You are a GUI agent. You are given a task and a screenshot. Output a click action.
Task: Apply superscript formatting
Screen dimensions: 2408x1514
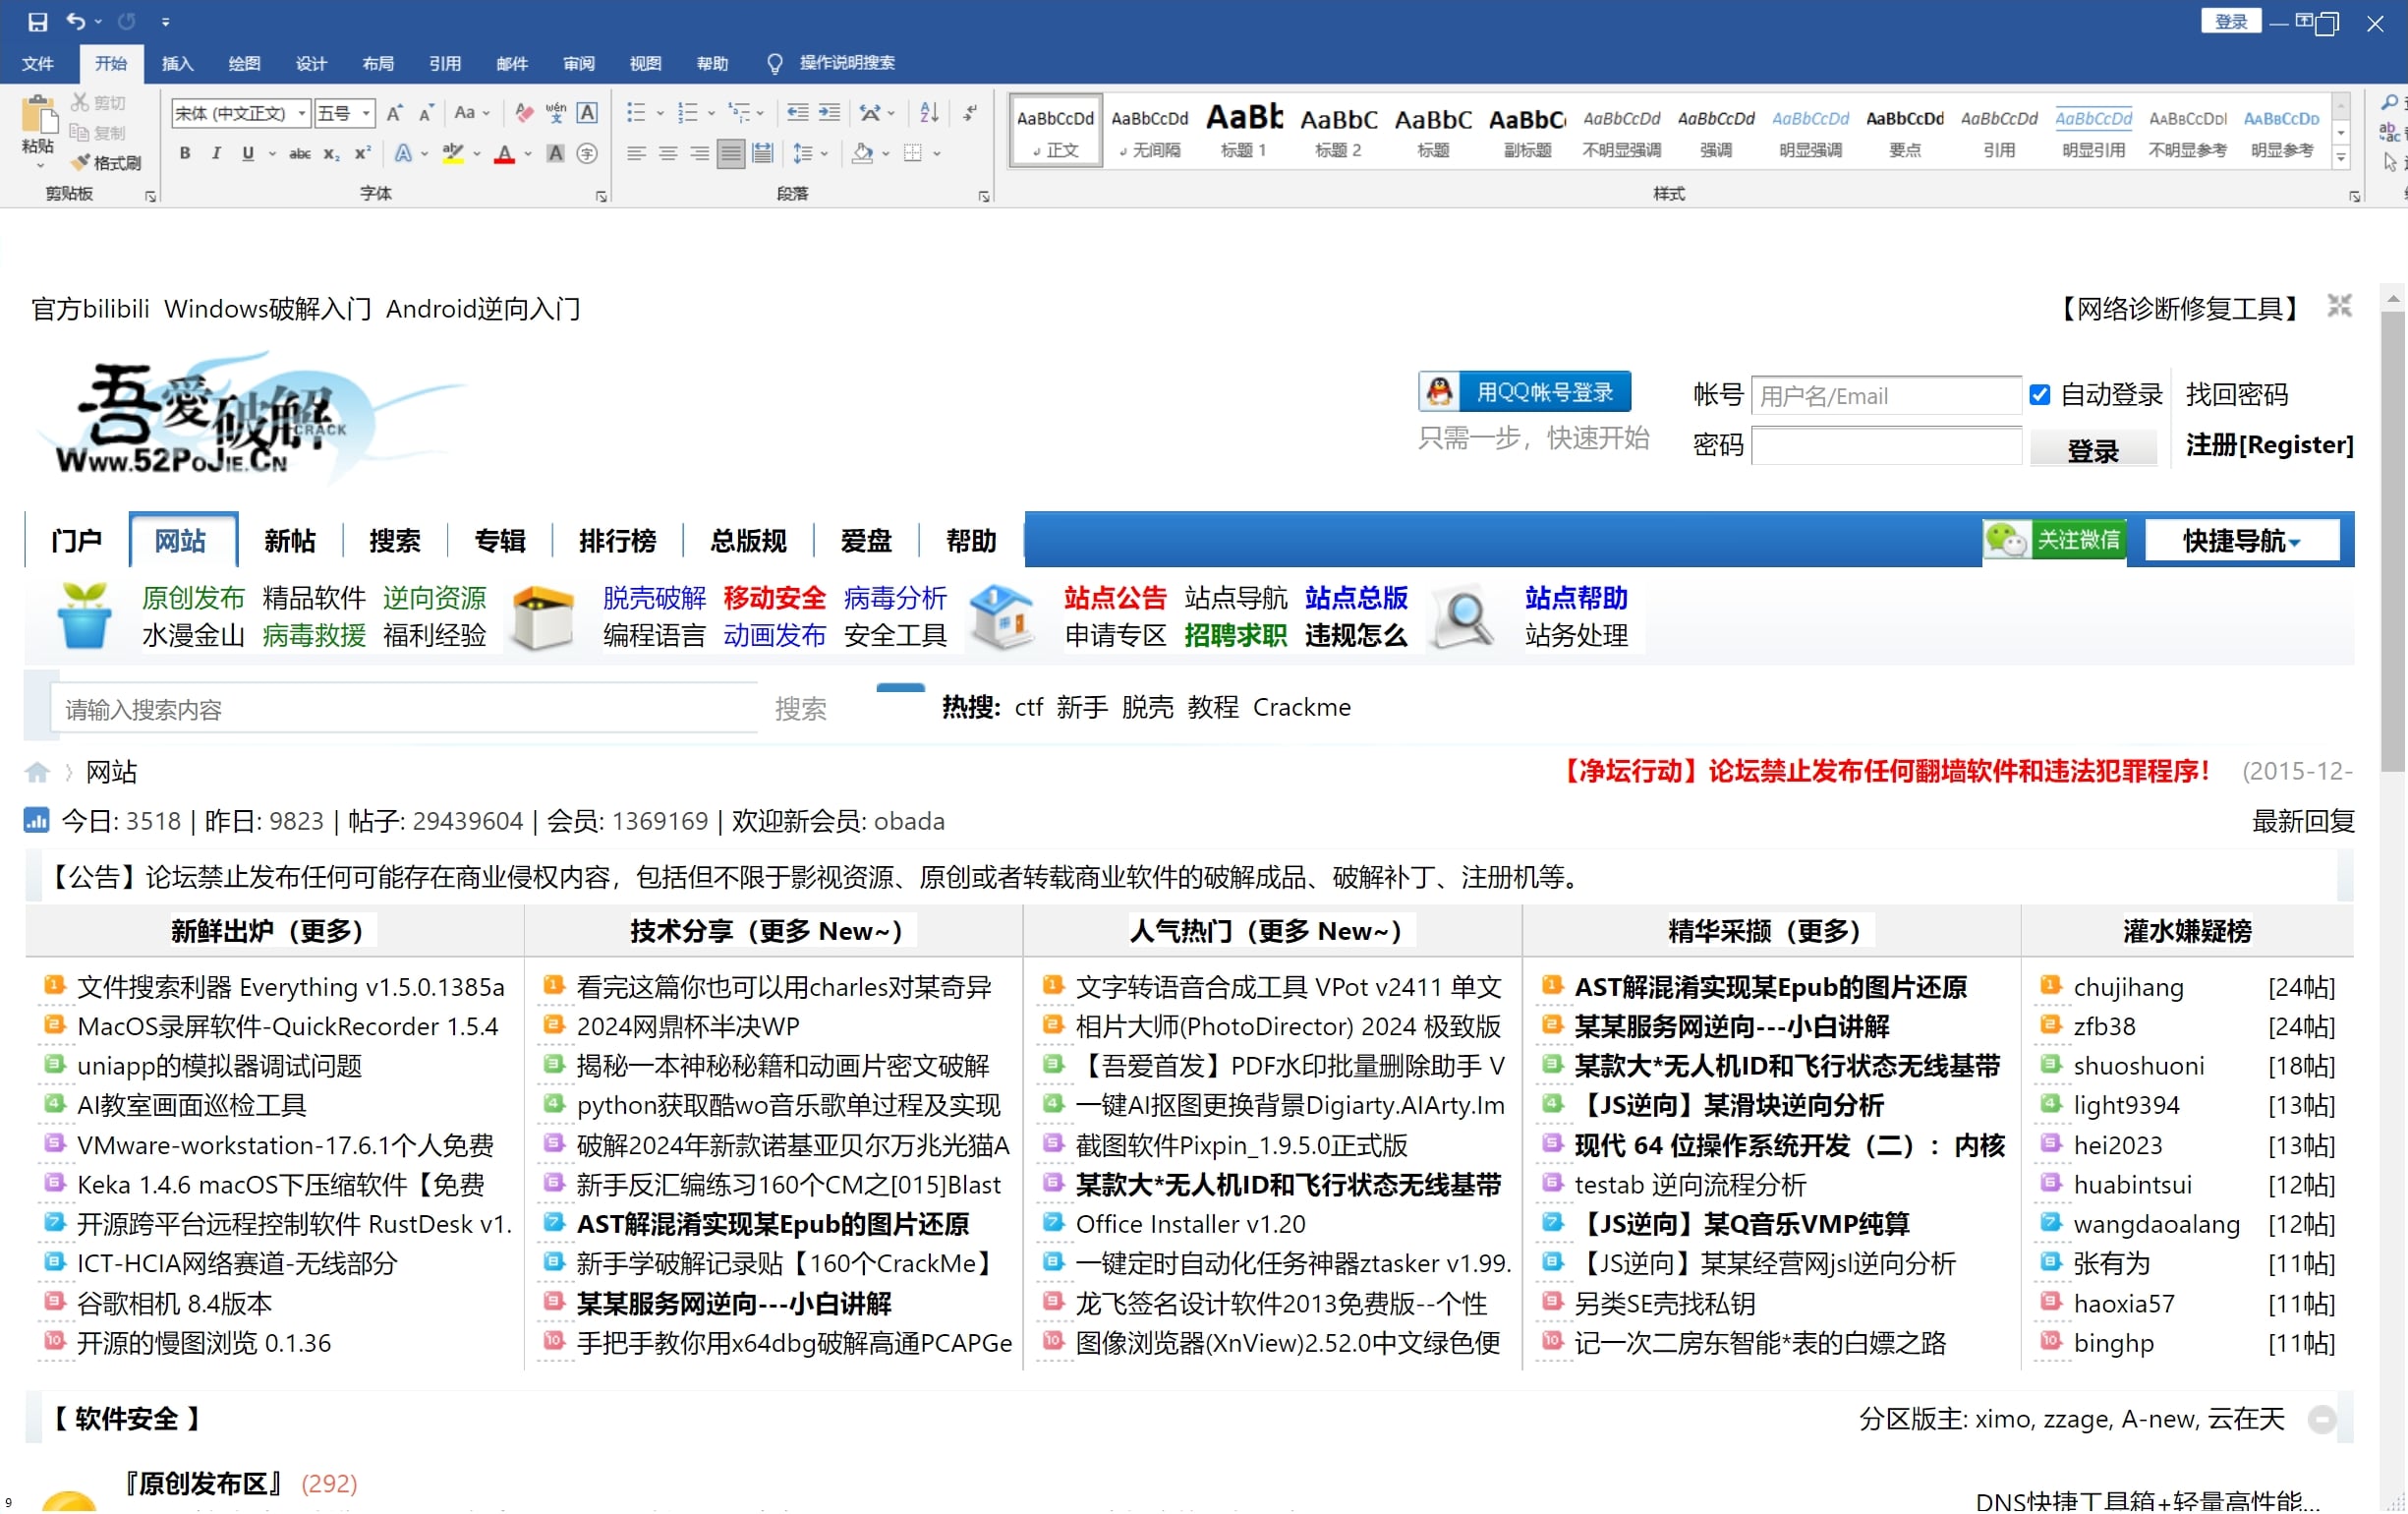point(363,154)
